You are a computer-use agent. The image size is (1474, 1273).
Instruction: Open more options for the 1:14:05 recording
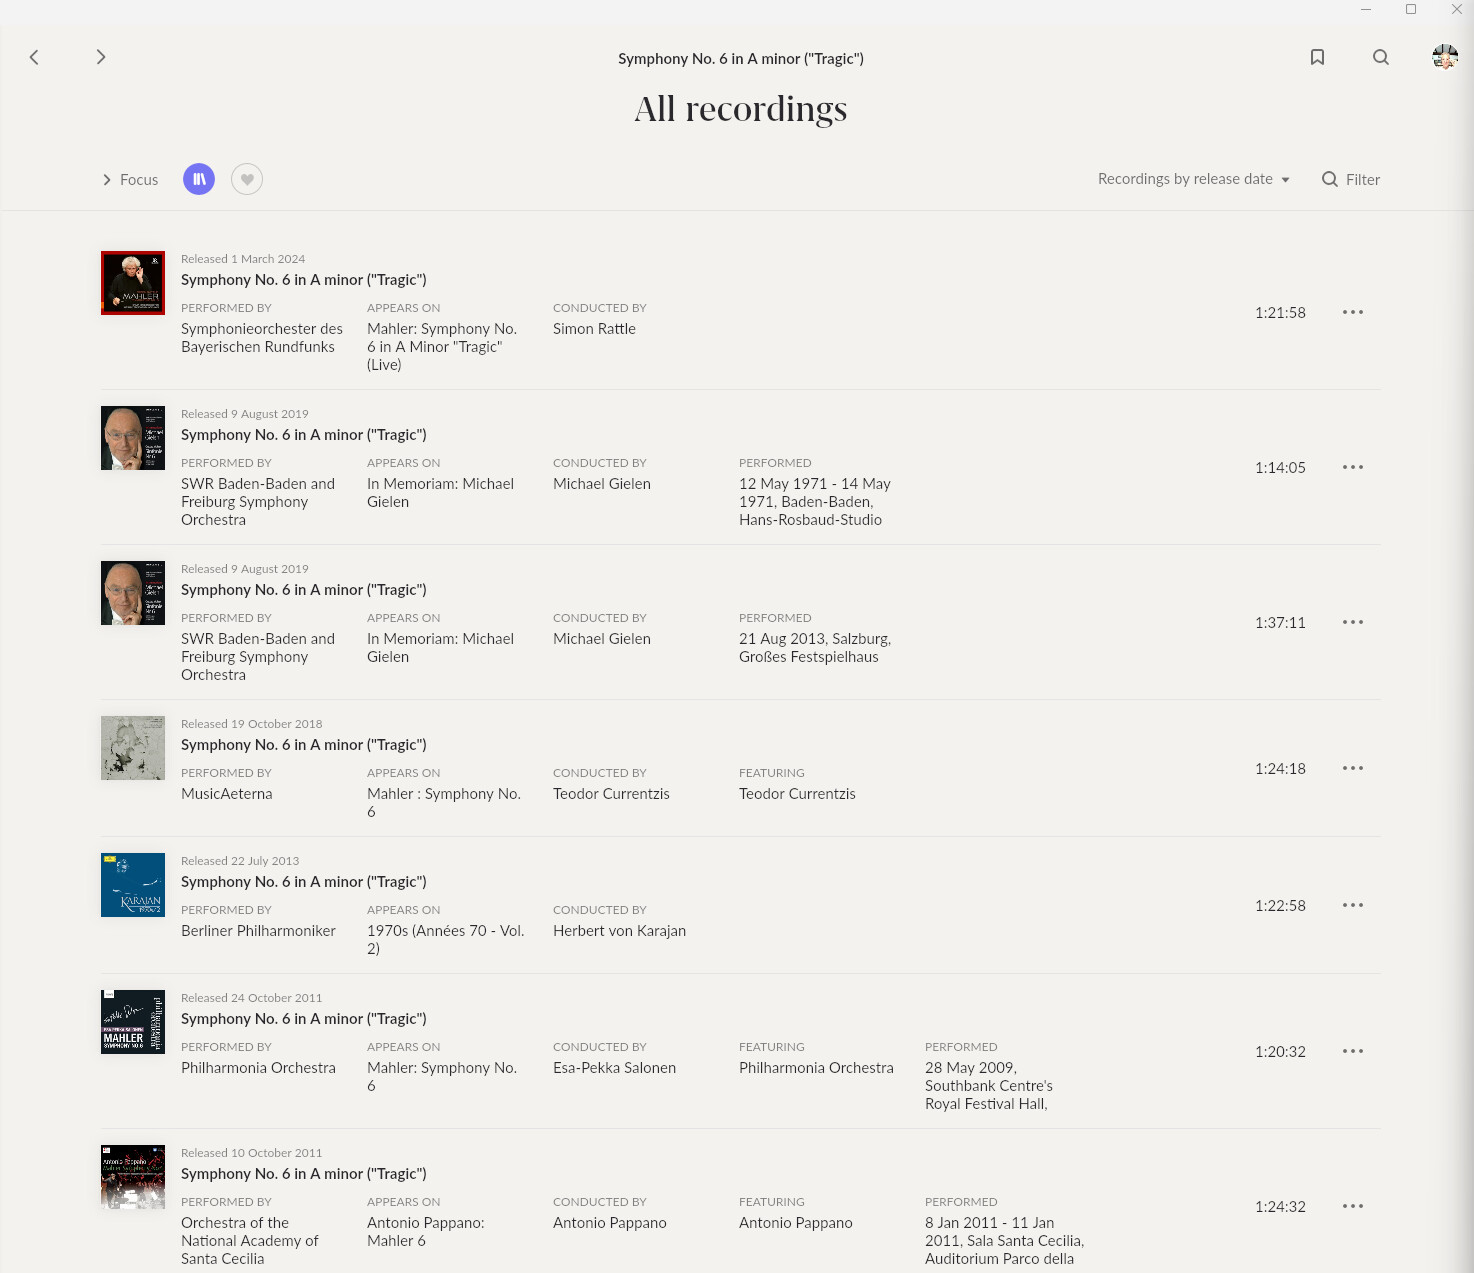(1353, 467)
